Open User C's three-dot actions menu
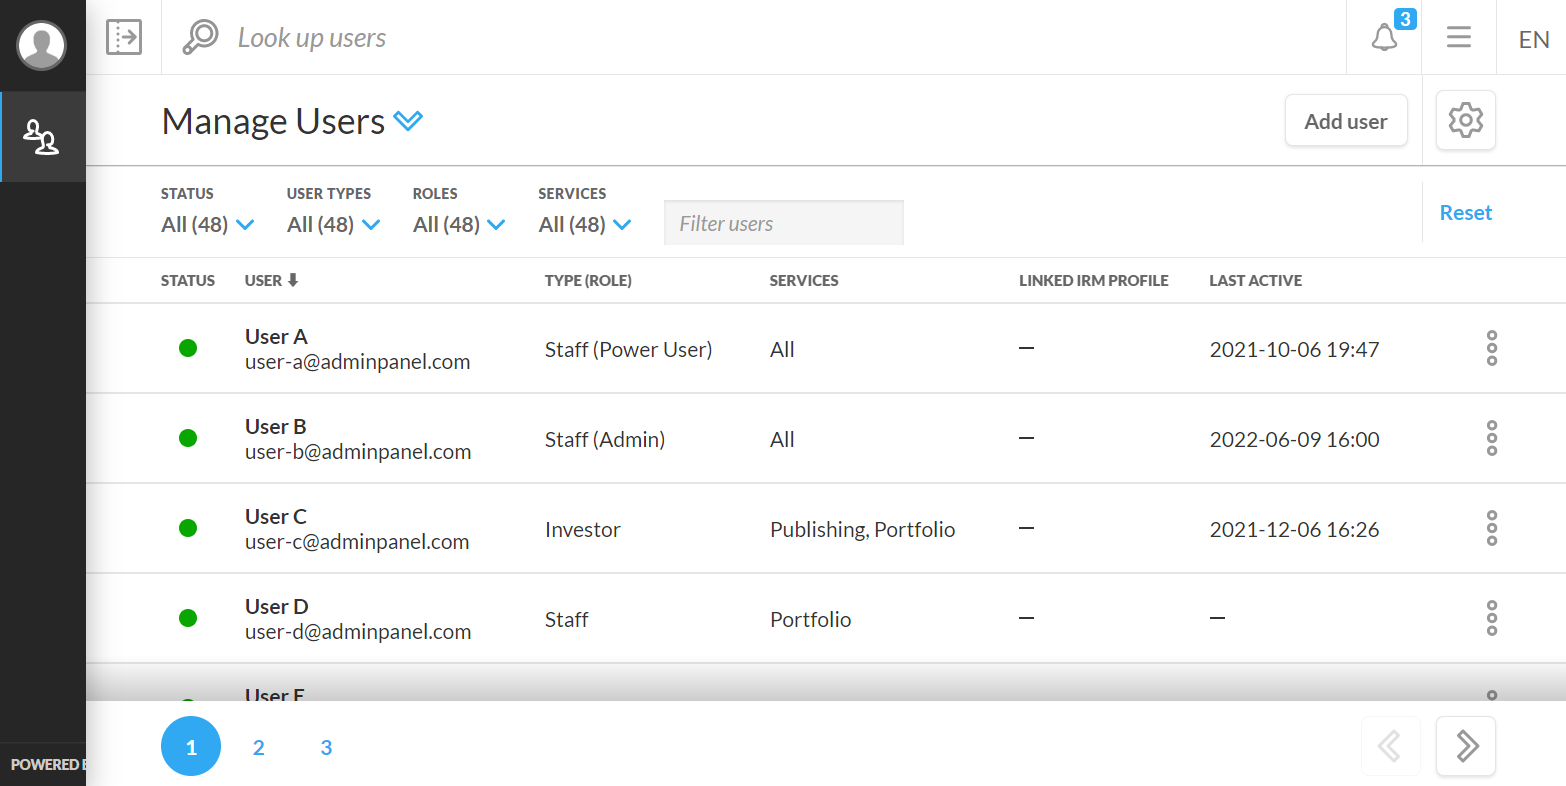Viewport: 1566px width, 786px height. pos(1491,528)
